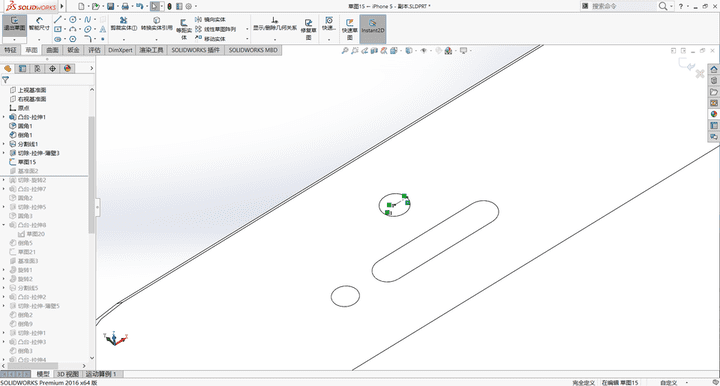Select the Circle sketch tool
This screenshot has height=386, width=720.
point(73,19)
